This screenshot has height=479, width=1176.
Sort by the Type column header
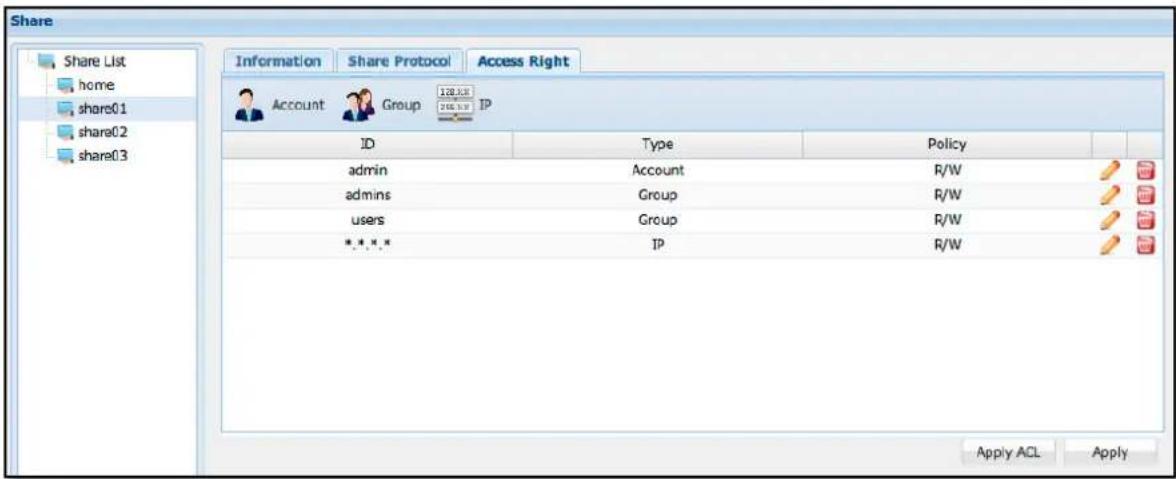(658, 144)
